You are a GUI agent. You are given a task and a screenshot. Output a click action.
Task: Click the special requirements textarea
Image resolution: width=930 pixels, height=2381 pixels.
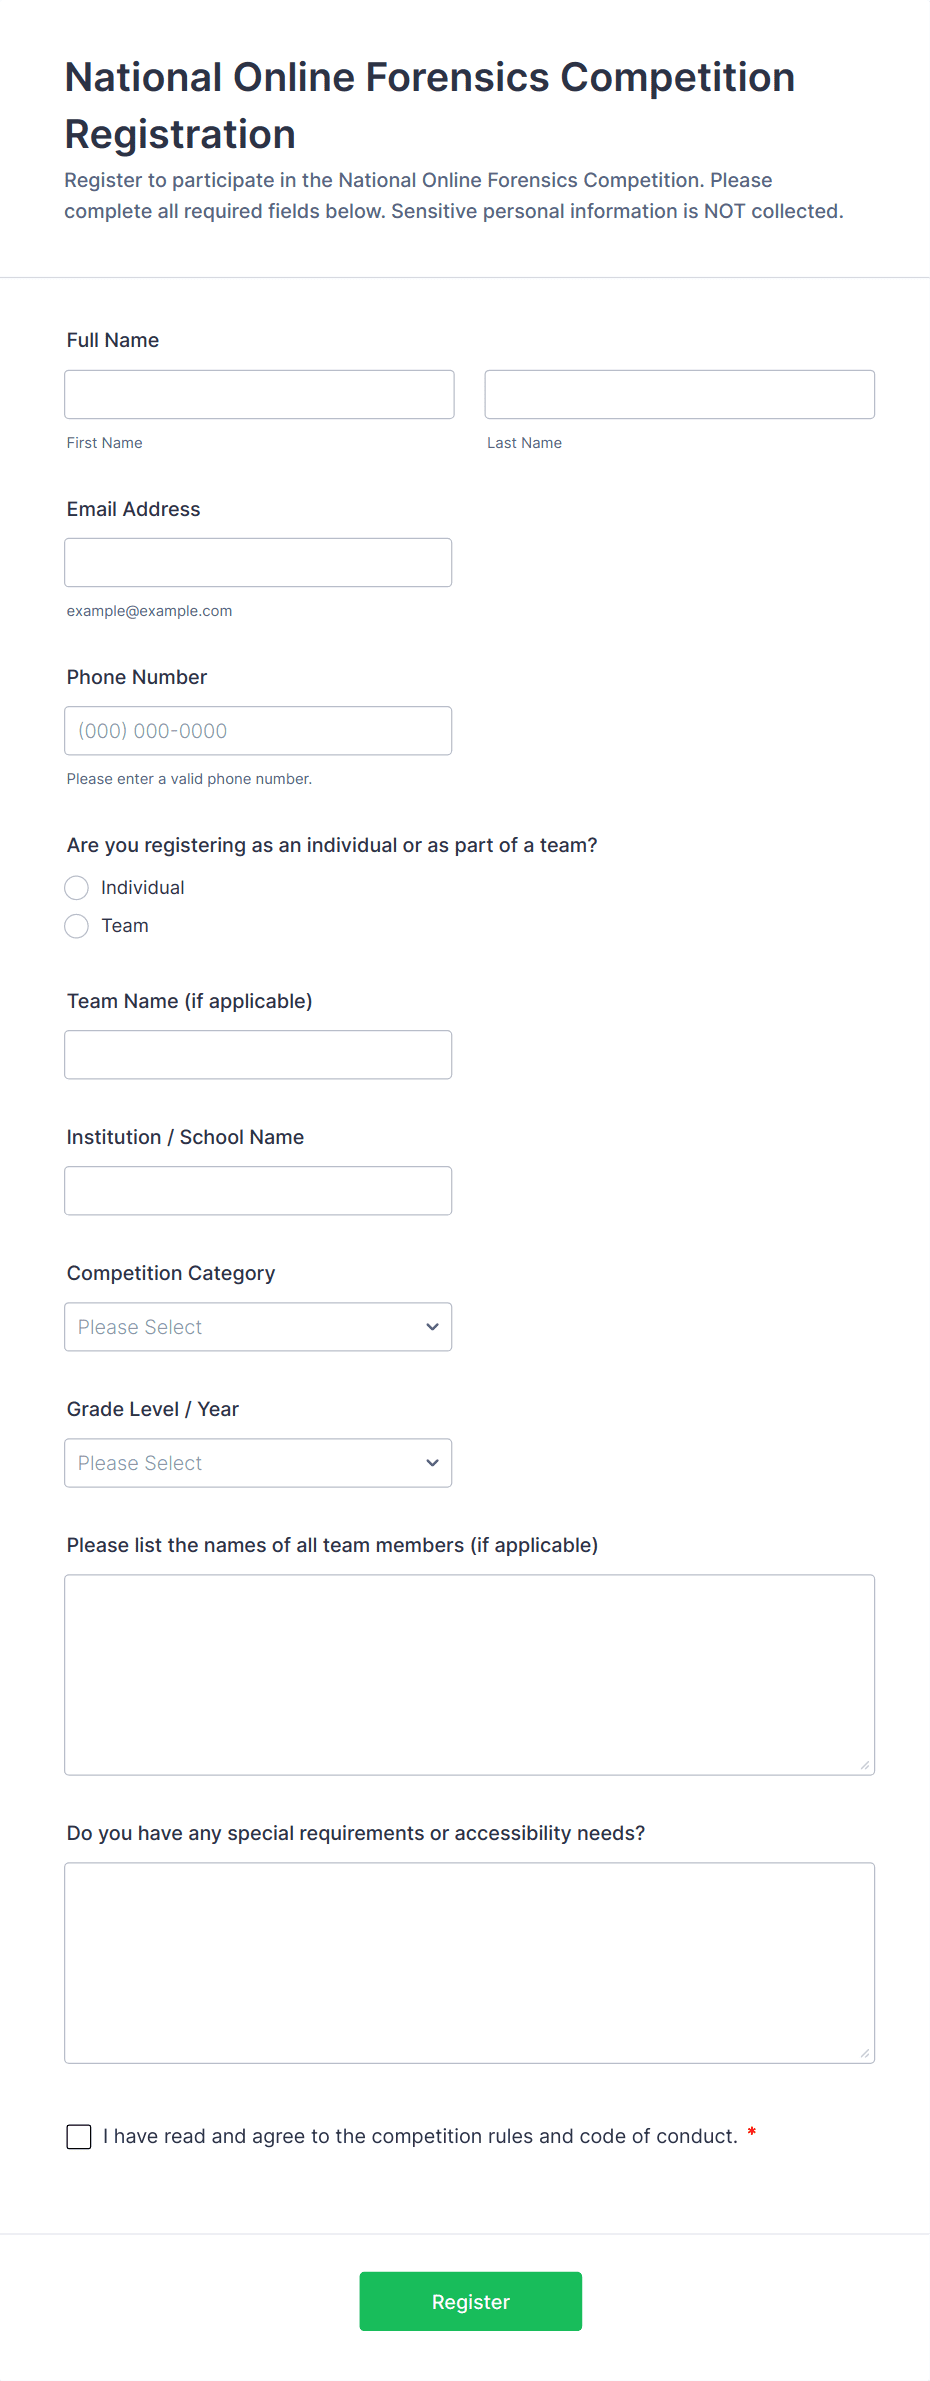point(469,1962)
